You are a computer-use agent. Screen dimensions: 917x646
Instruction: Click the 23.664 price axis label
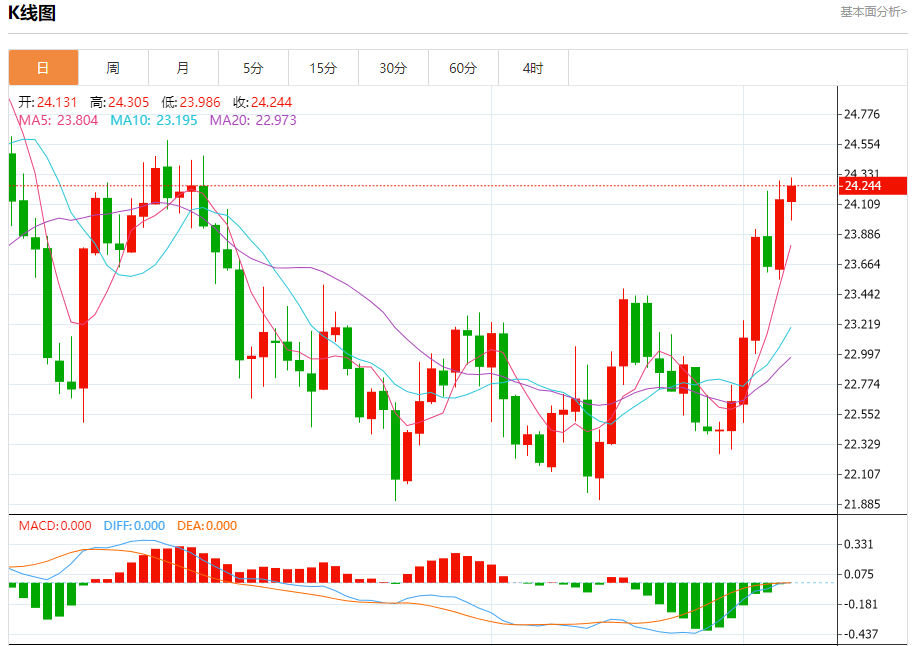coord(862,264)
